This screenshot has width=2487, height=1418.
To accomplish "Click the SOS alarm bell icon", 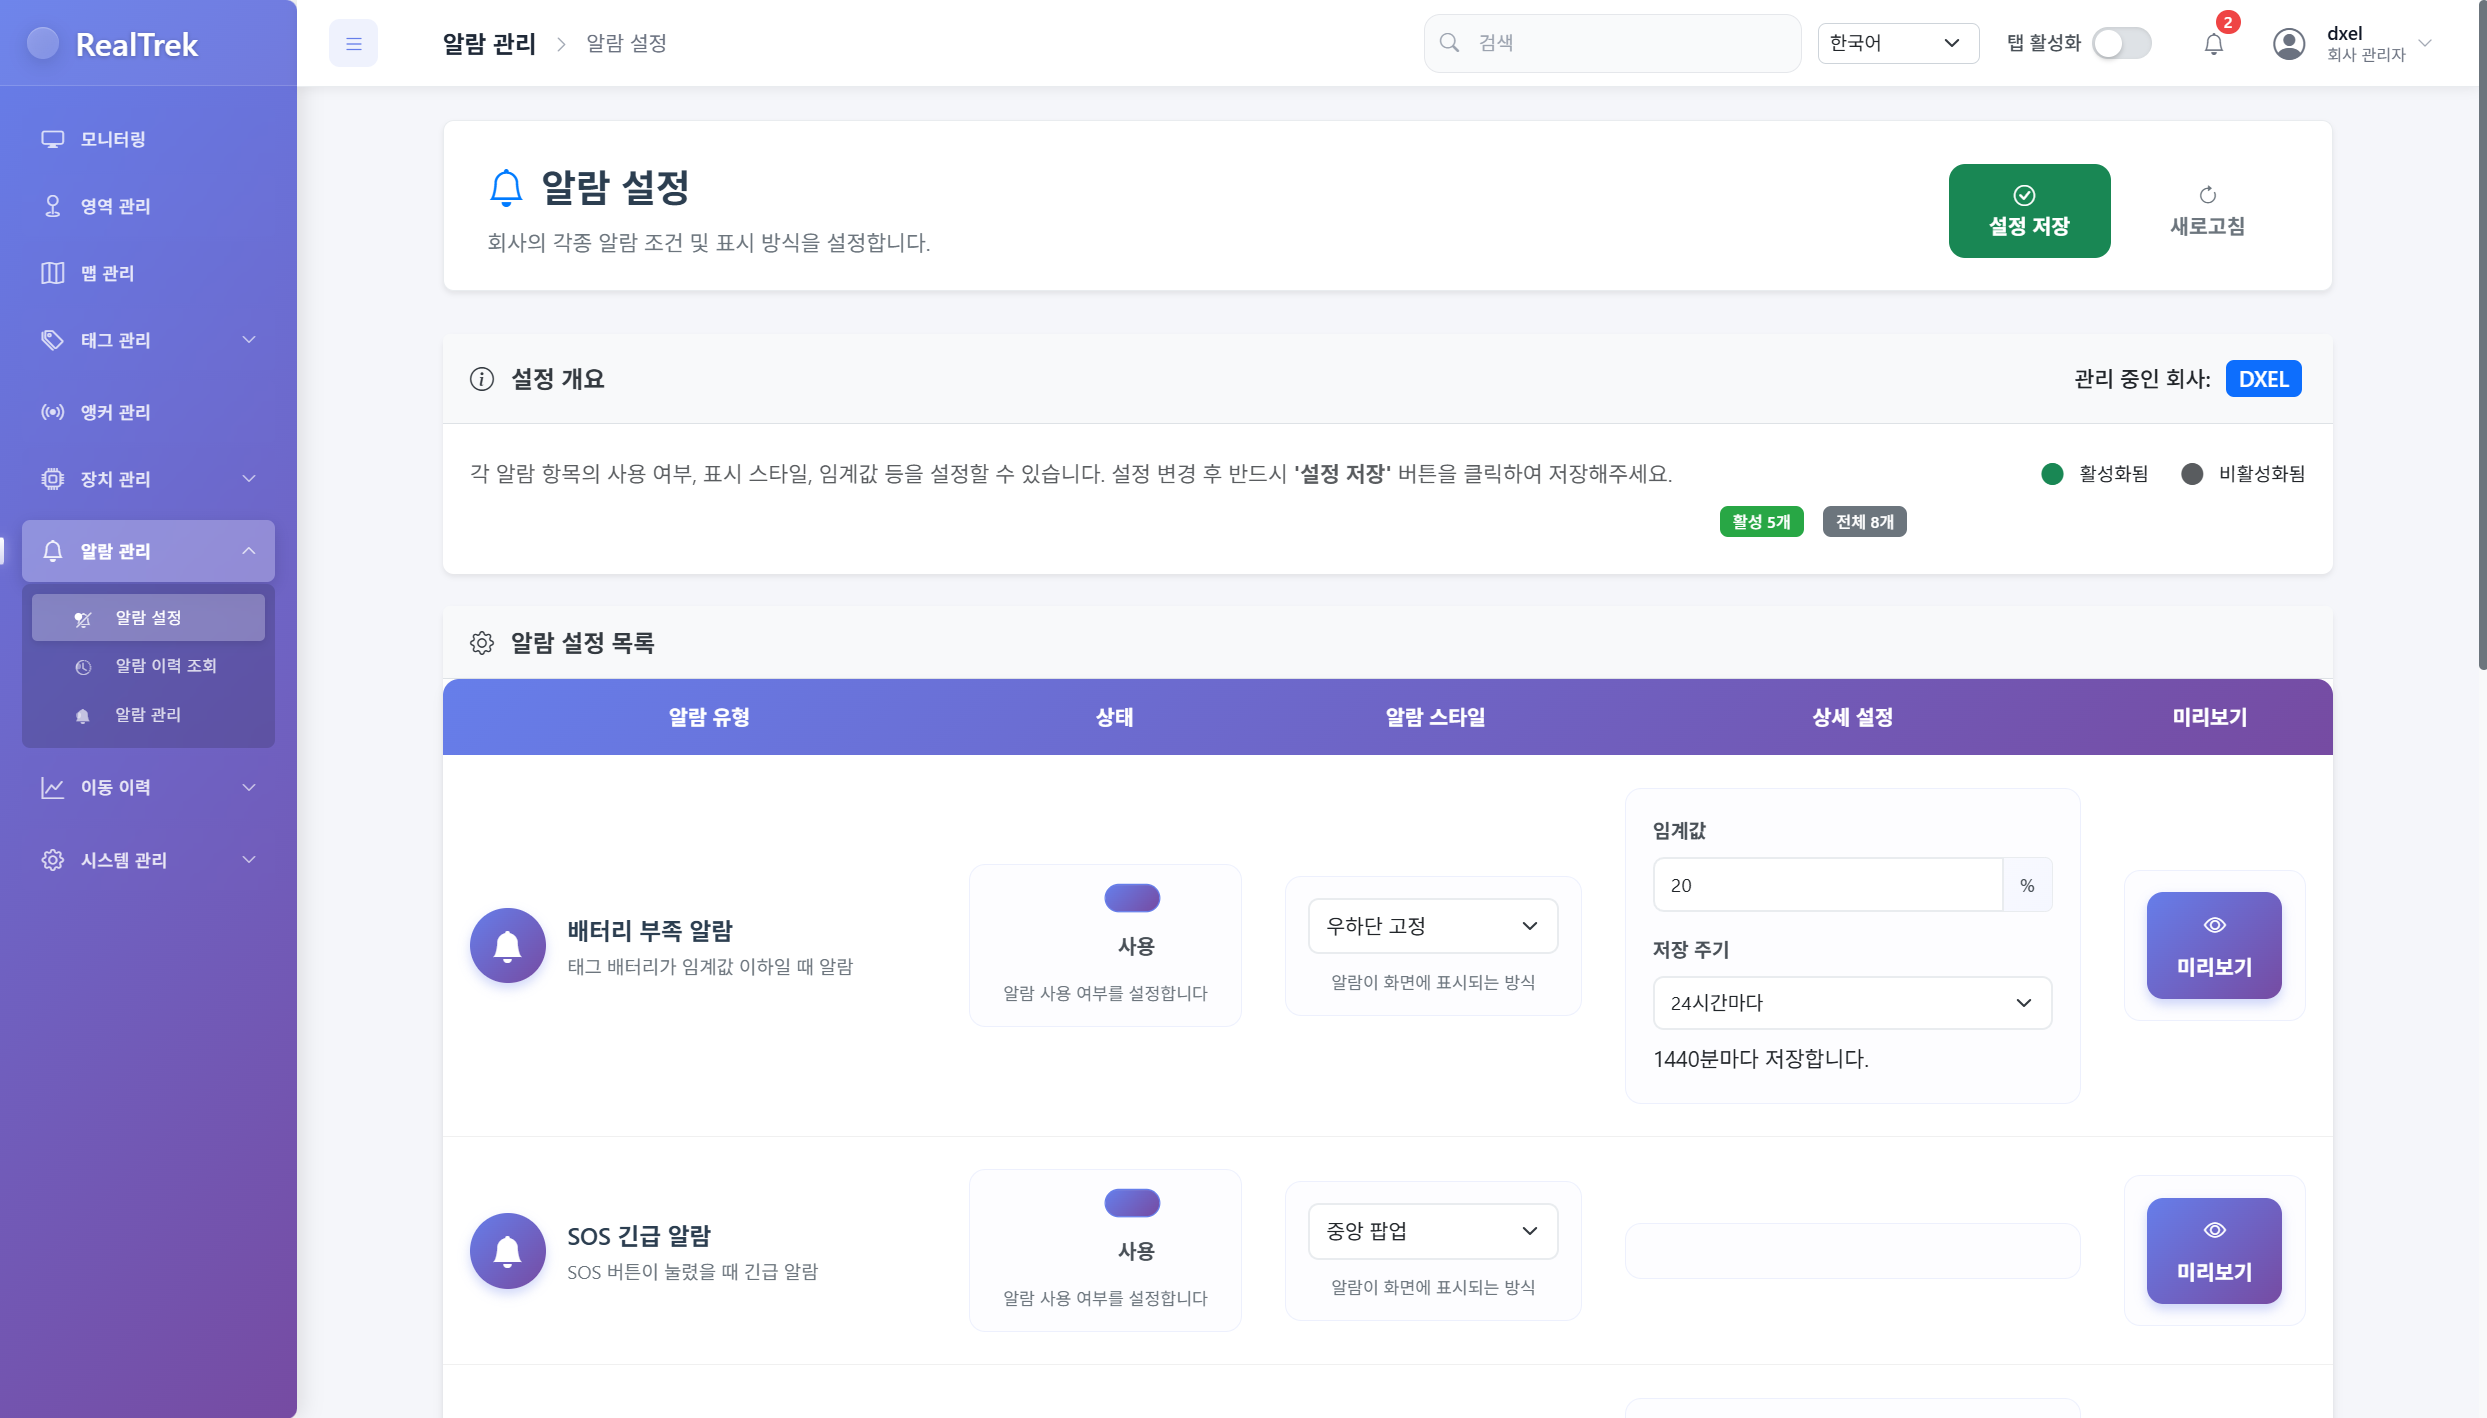I will [x=508, y=1251].
